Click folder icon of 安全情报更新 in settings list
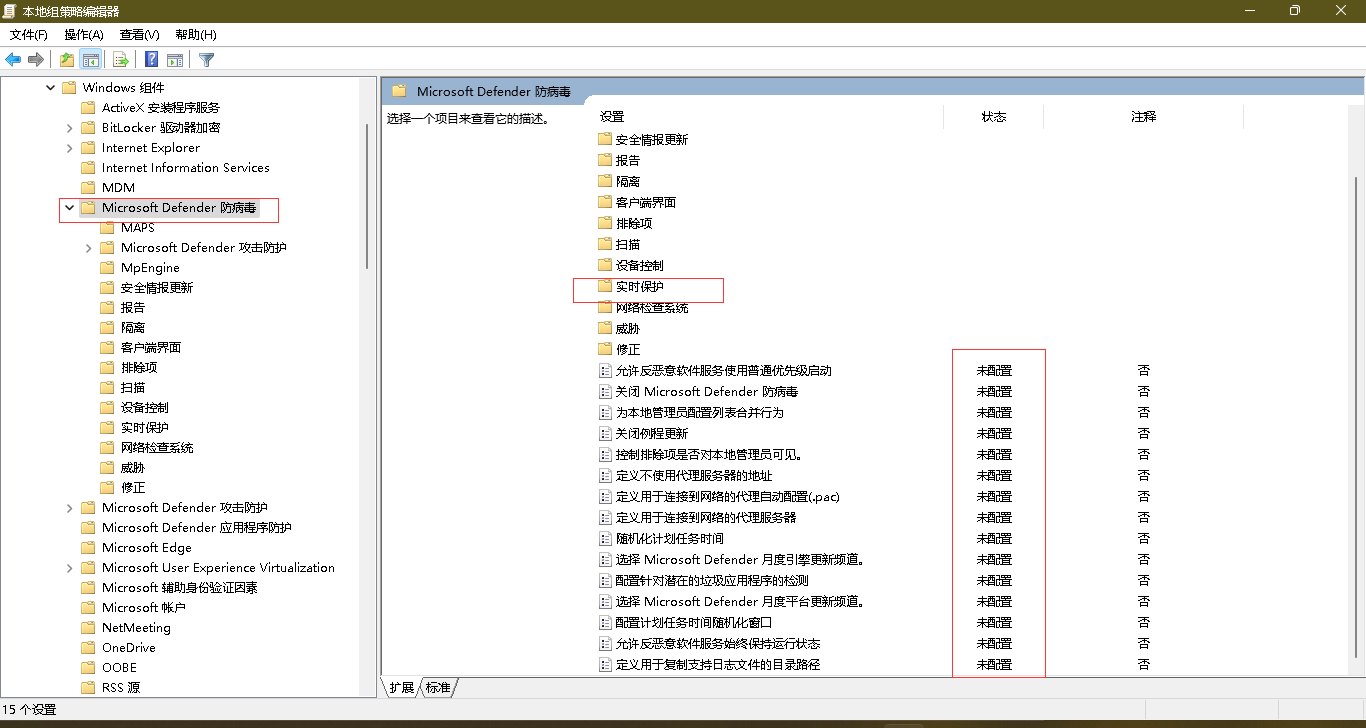Image resolution: width=1366 pixels, height=728 pixels. tap(604, 139)
